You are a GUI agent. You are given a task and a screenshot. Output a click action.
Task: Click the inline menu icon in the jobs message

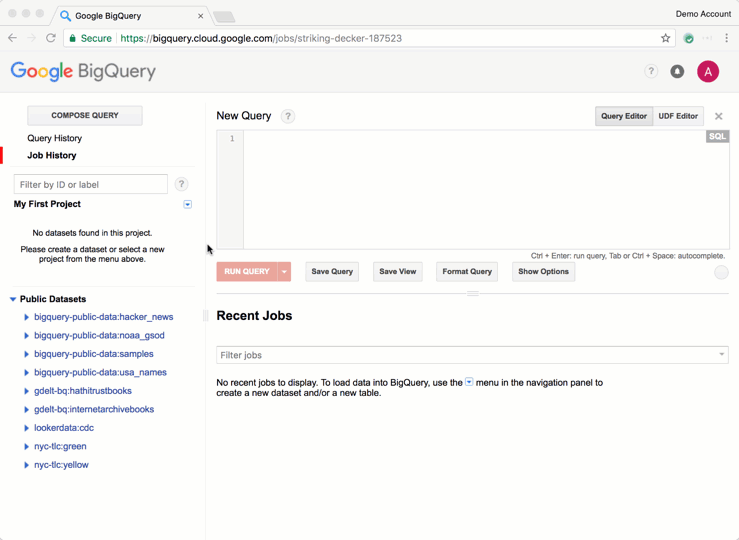[x=469, y=382]
